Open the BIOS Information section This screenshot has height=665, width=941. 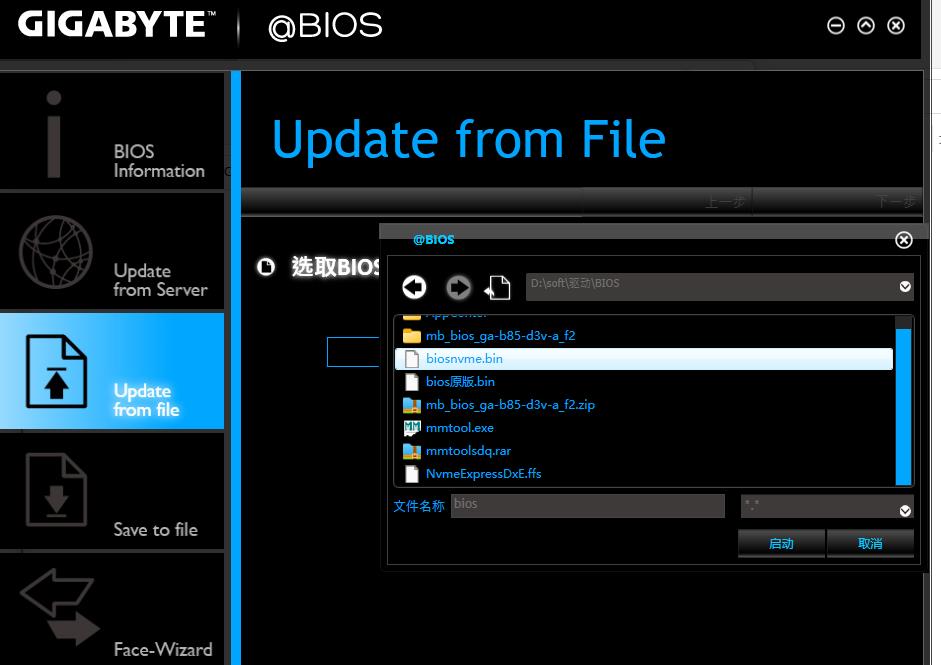pyautogui.click(x=112, y=131)
